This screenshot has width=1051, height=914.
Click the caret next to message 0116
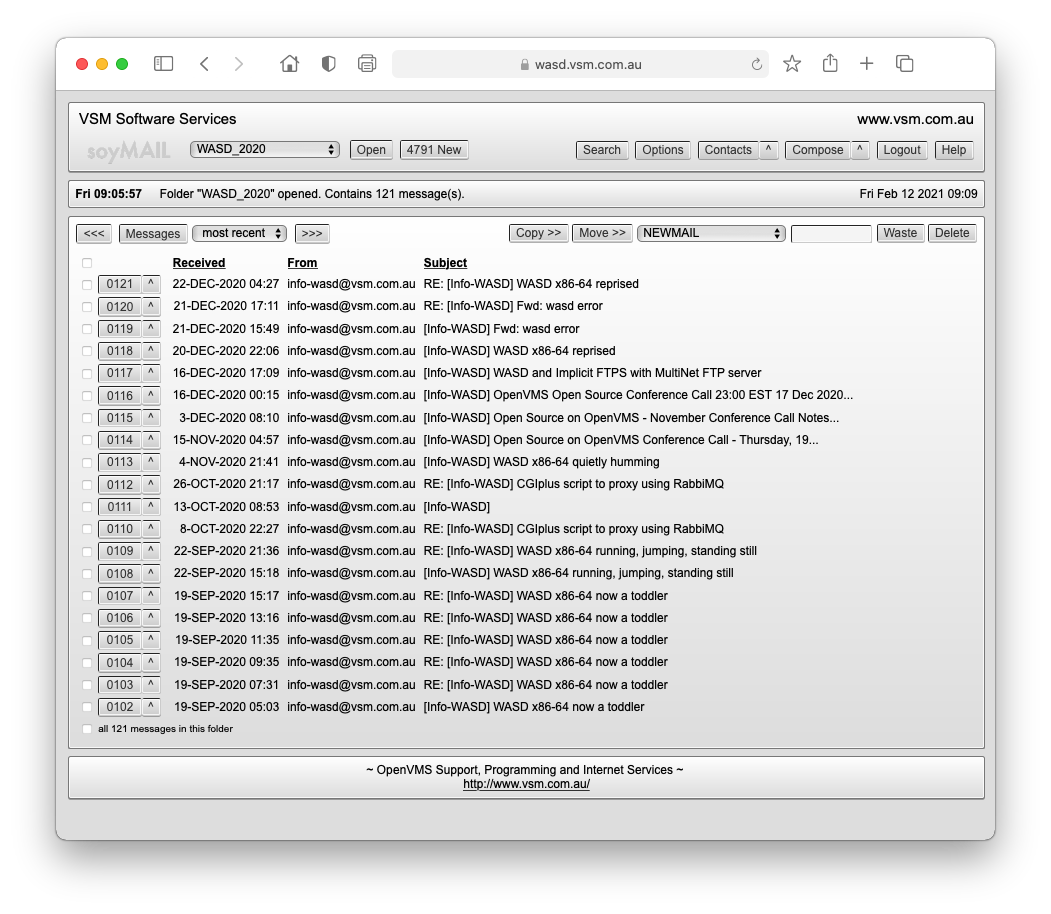151,396
